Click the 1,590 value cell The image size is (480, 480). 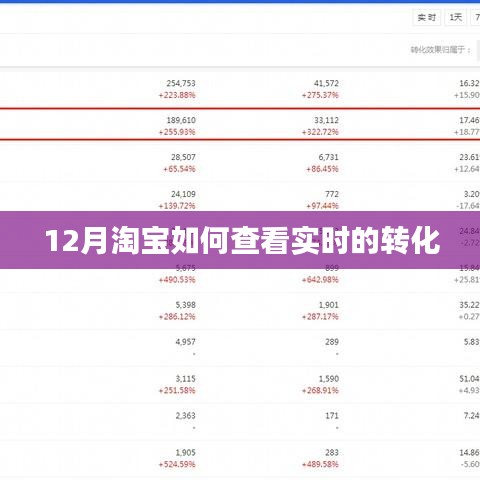click(x=328, y=379)
